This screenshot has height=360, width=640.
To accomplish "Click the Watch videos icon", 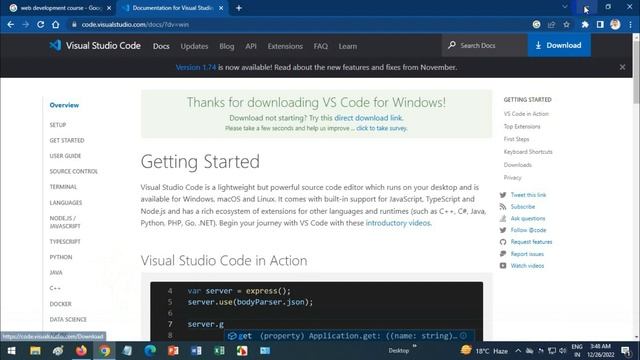I will point(503,266).
